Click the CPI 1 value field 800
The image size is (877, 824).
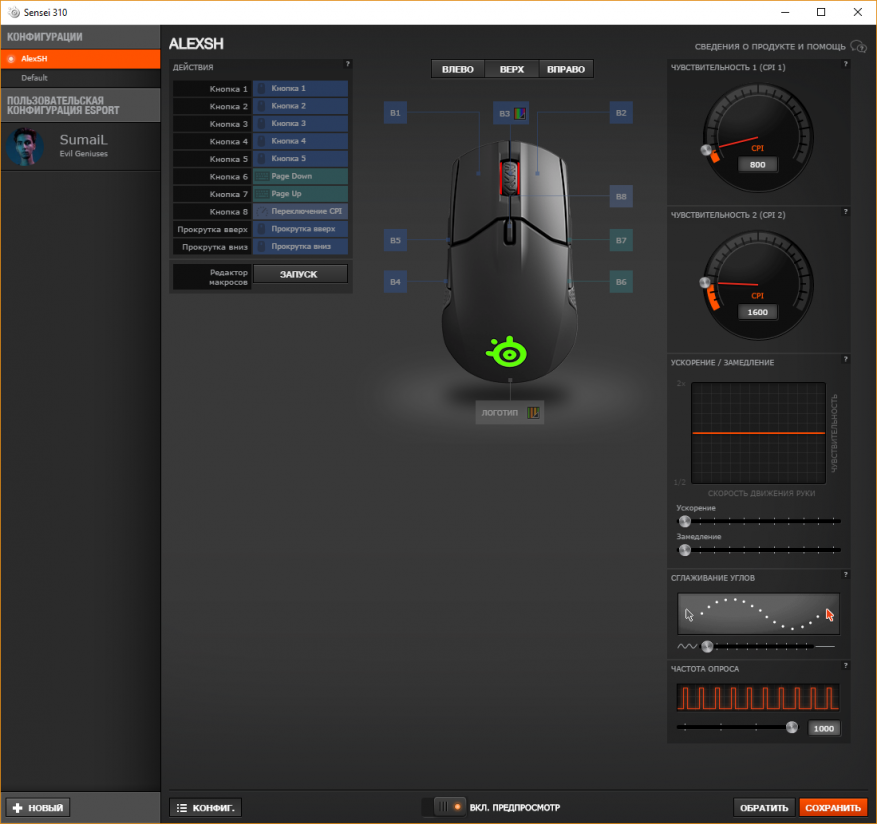(x=757, y=165)
